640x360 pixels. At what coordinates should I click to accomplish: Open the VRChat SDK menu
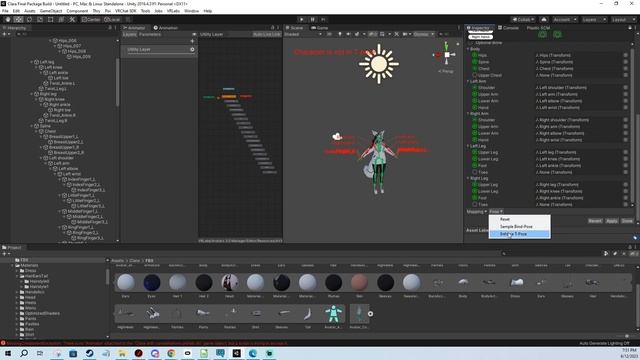[126, 11]
